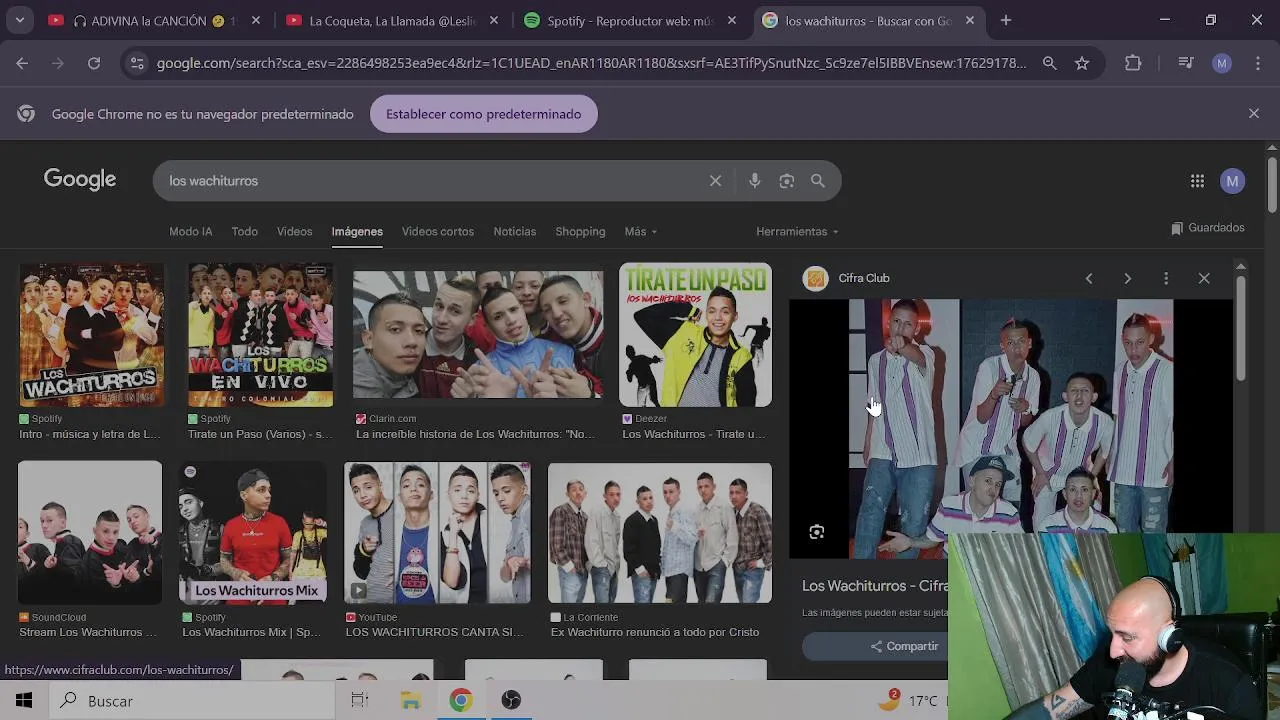This screenshot has width=1280, height=720.
Task: Open the La Corriente Ex Wachiturro thumbnail
Action: (x=660, y=532)
